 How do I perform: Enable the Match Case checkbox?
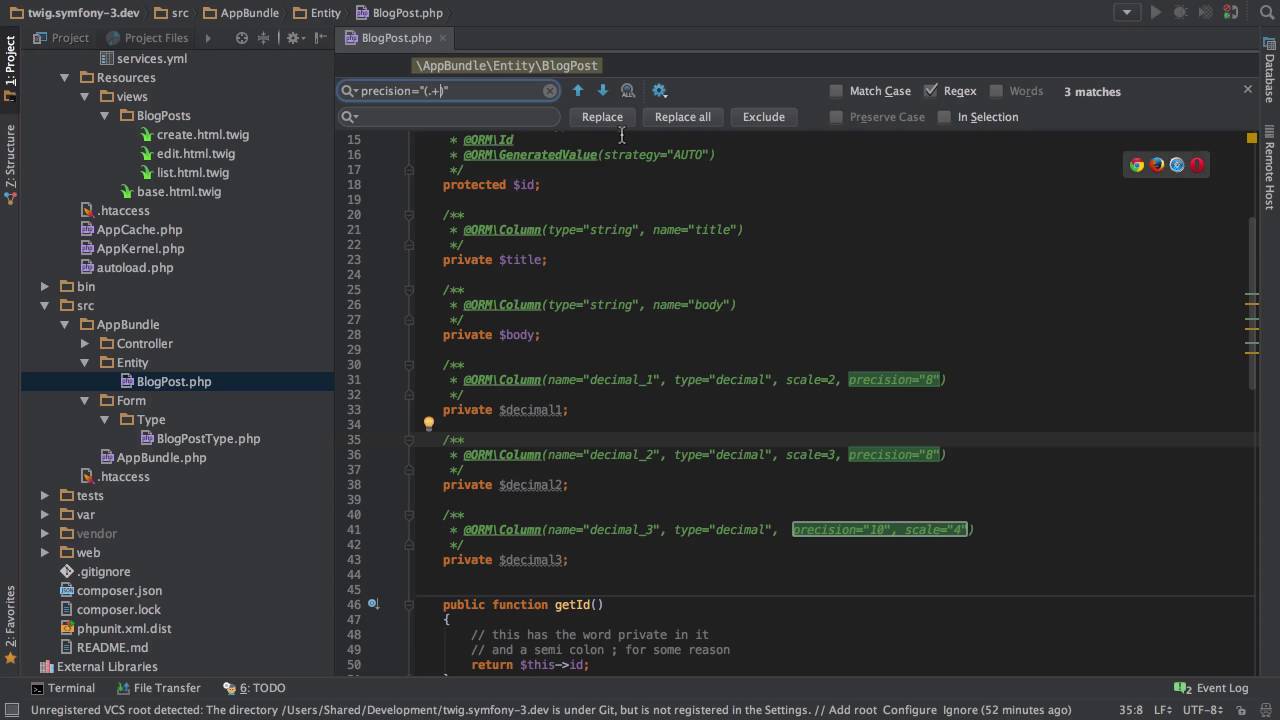(836, 91)
